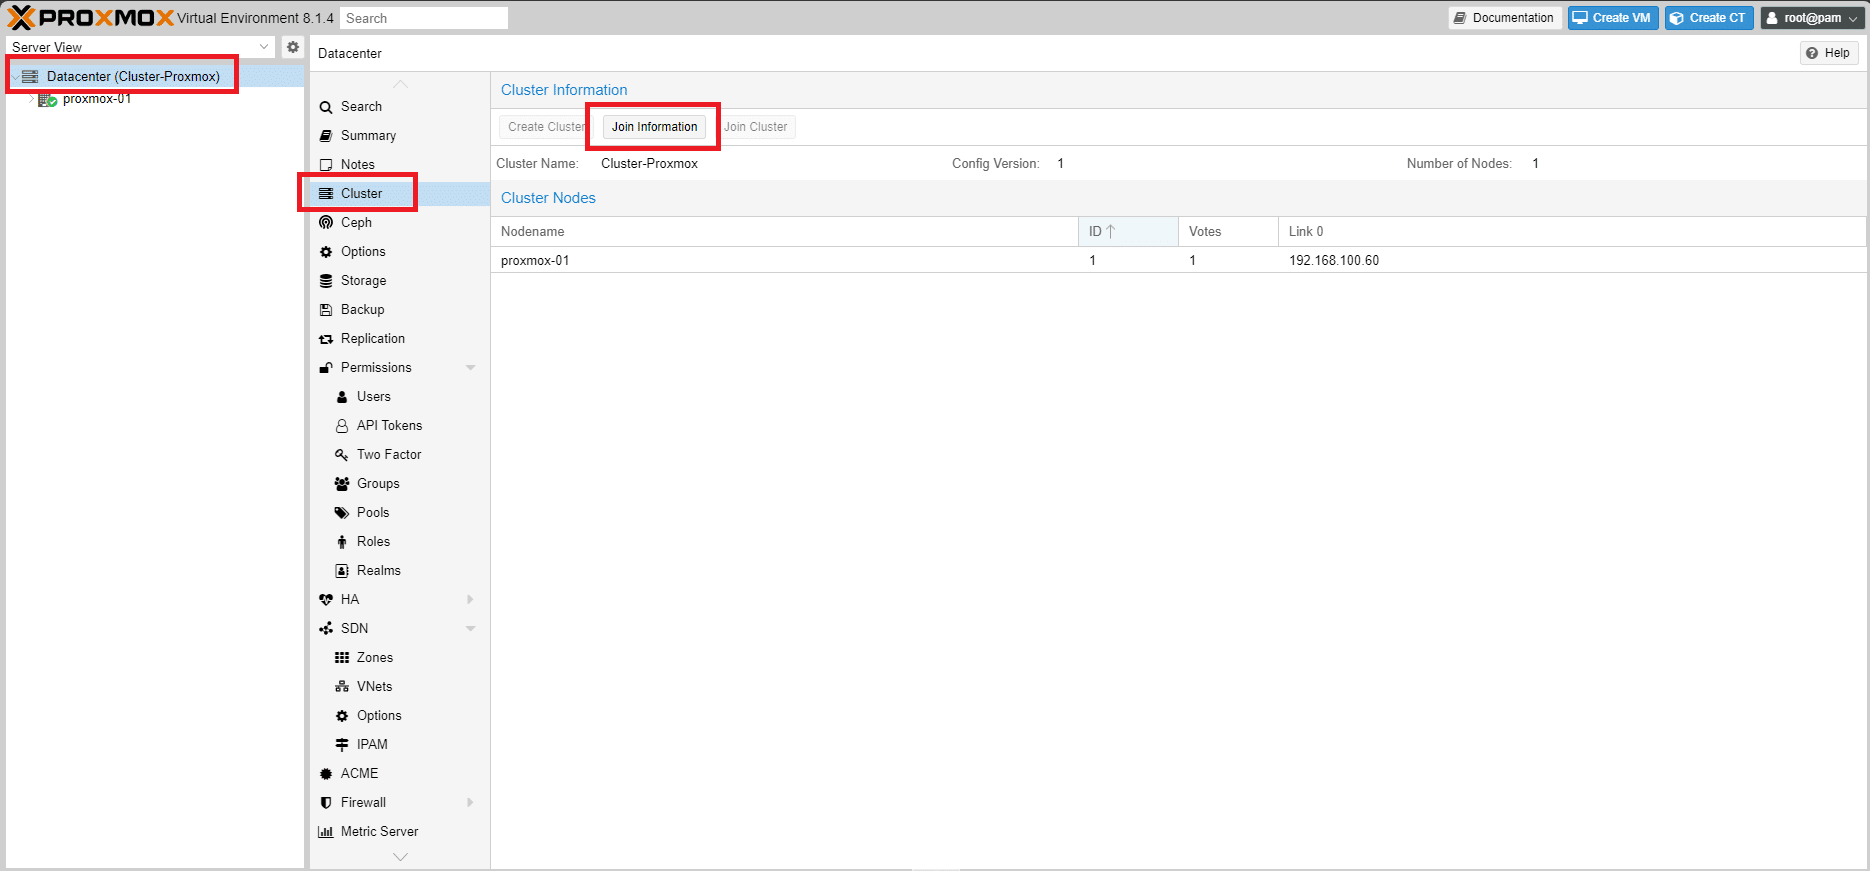This screenshot has height=871, width=1870.
Task: Open the Options menu under Datacenter
Action: point(400,252)
